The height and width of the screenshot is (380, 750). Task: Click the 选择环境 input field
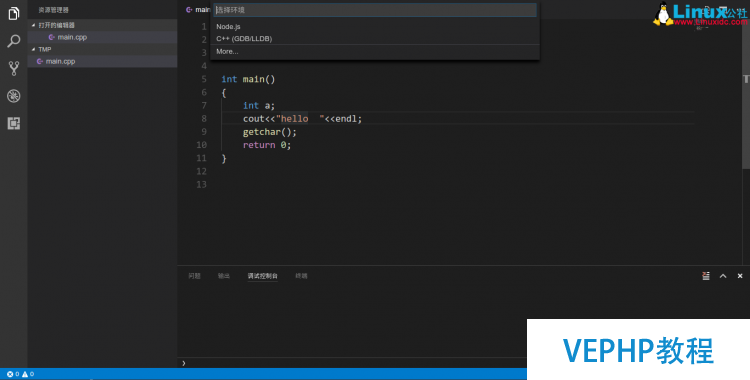375,10
